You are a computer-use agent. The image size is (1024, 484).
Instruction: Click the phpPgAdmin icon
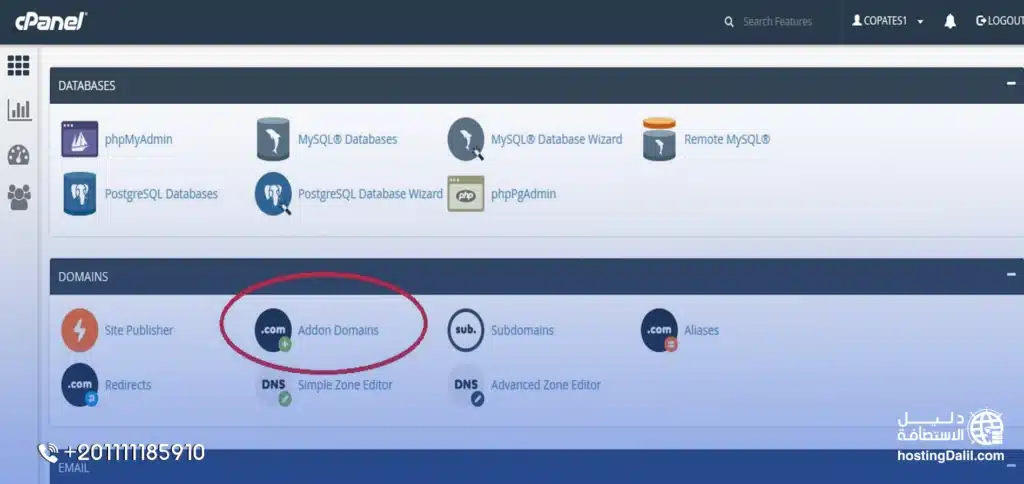tap(466, 194)
